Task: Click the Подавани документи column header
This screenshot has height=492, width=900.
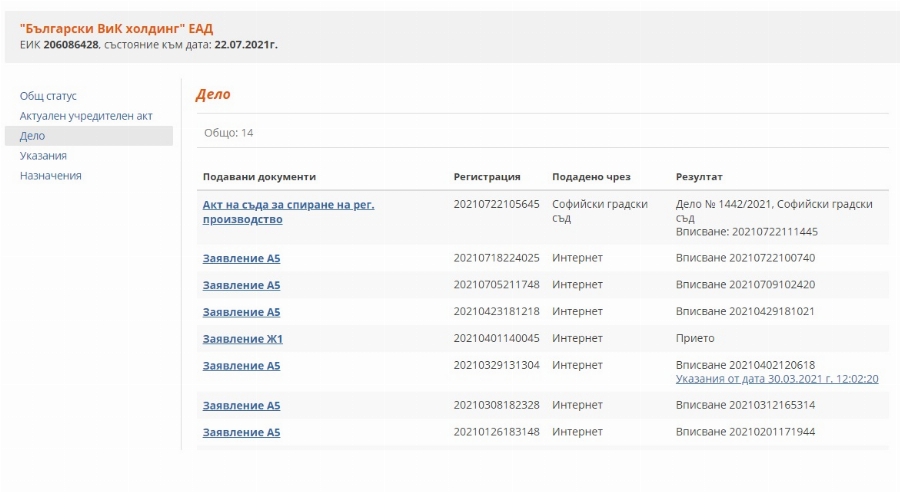Action: [259, 177]
